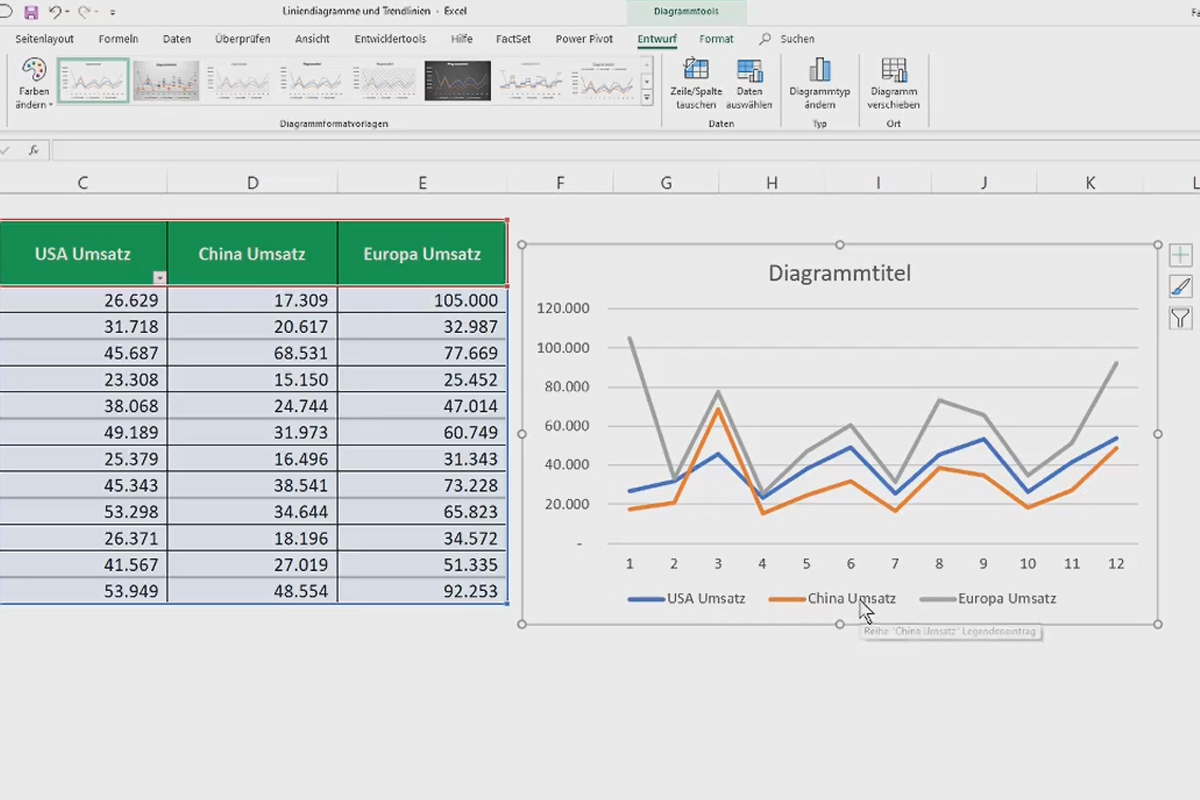Click the USA Umsatz column filter button
The image size is (1200, 800).
159,276
